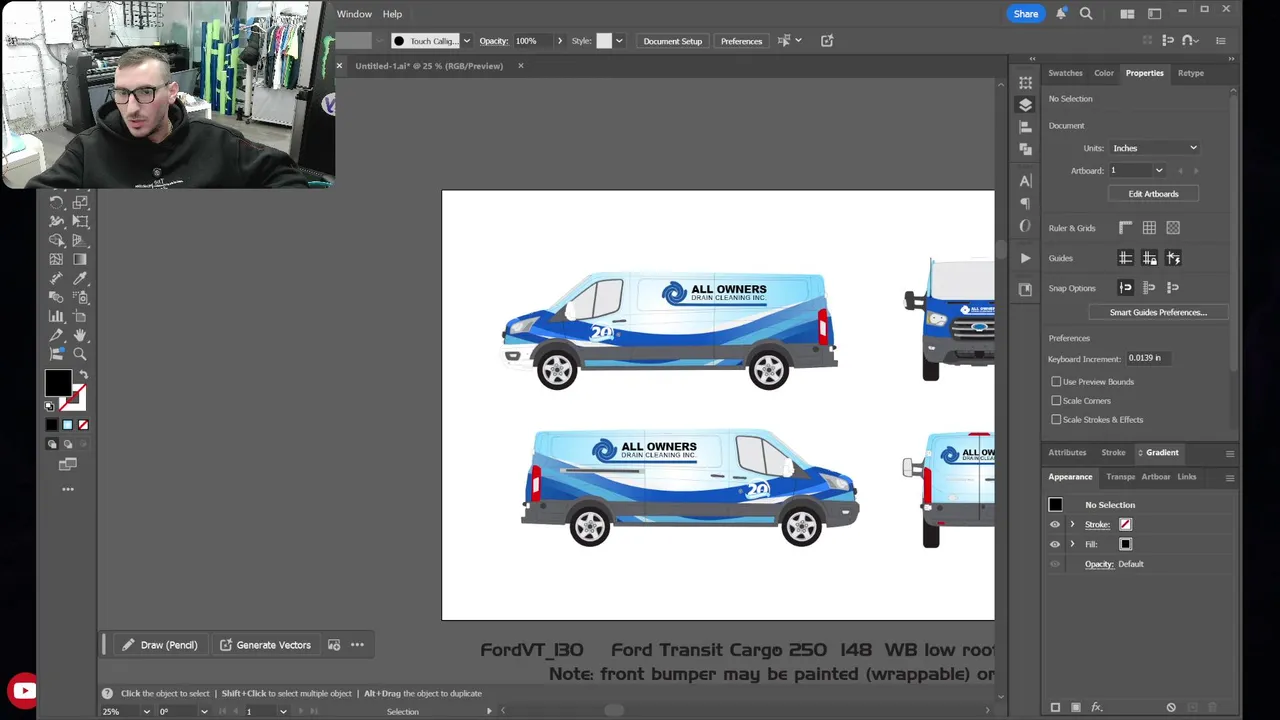1280x720 pixels.
Task: Open the Character panel icon in dock
Action: [1025, 181]
